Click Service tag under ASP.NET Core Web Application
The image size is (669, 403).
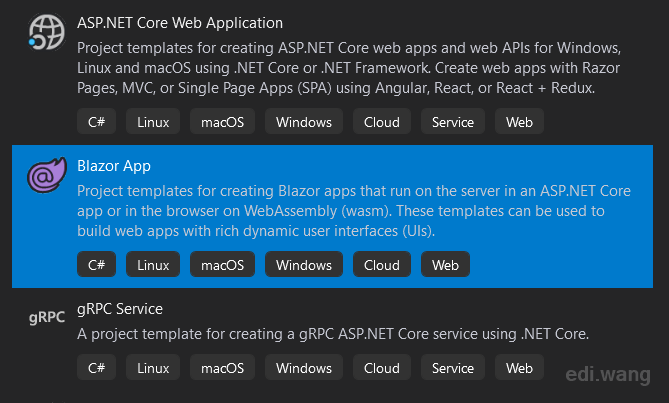pyautogui.click(x=453, y=122)
